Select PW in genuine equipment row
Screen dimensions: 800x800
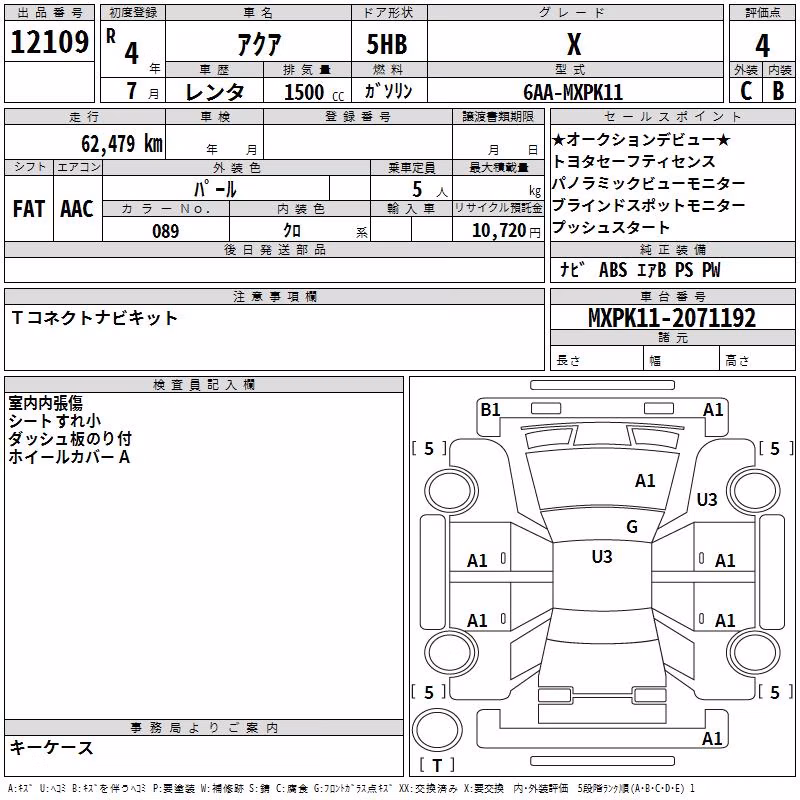click(x=711, y=270)
